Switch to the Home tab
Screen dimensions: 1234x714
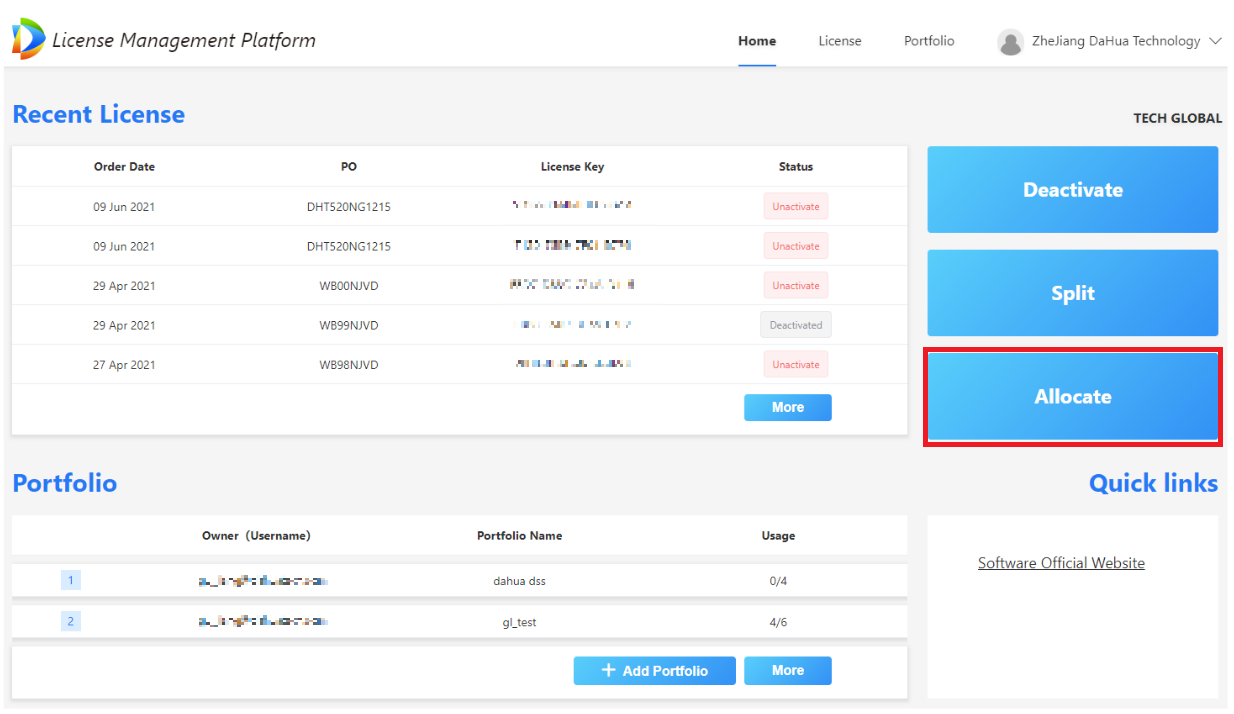coord(757,41)
